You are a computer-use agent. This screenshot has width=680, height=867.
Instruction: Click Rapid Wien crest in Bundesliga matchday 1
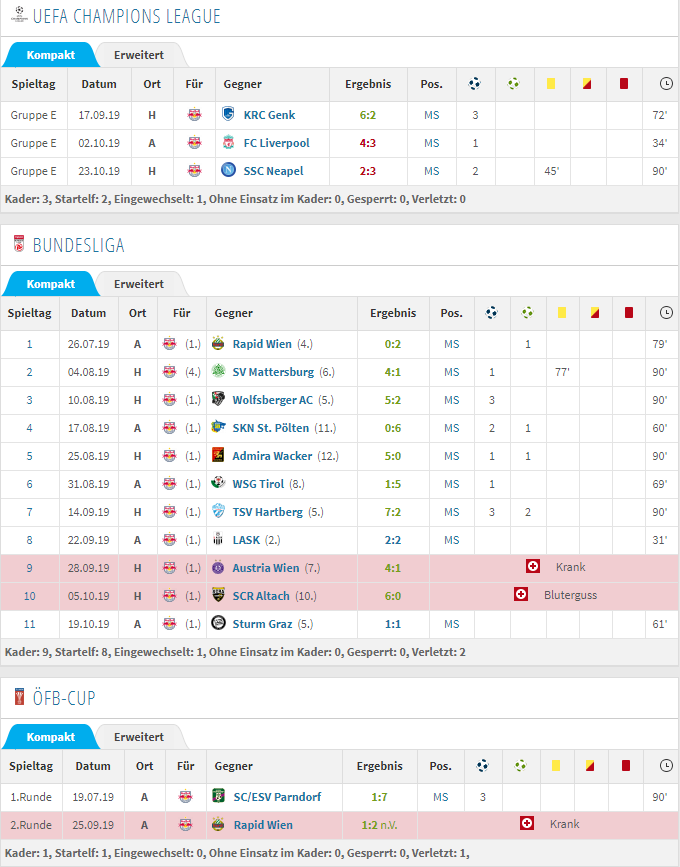[218, 343]
